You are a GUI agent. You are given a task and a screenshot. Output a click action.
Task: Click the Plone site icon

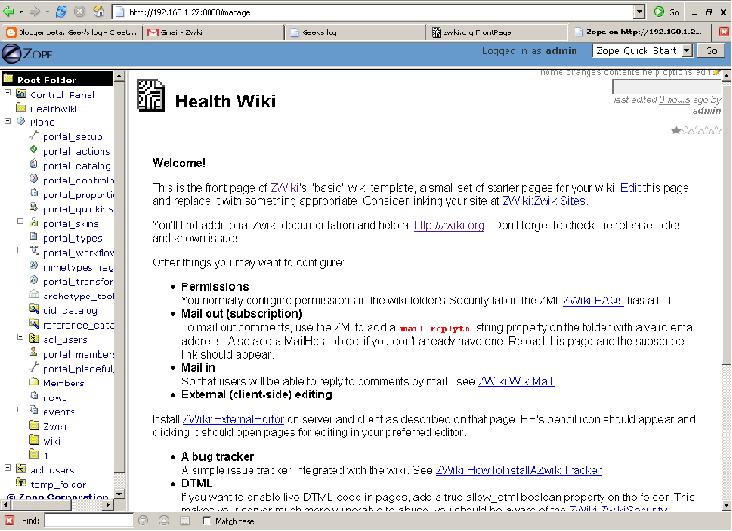point(21,121)
